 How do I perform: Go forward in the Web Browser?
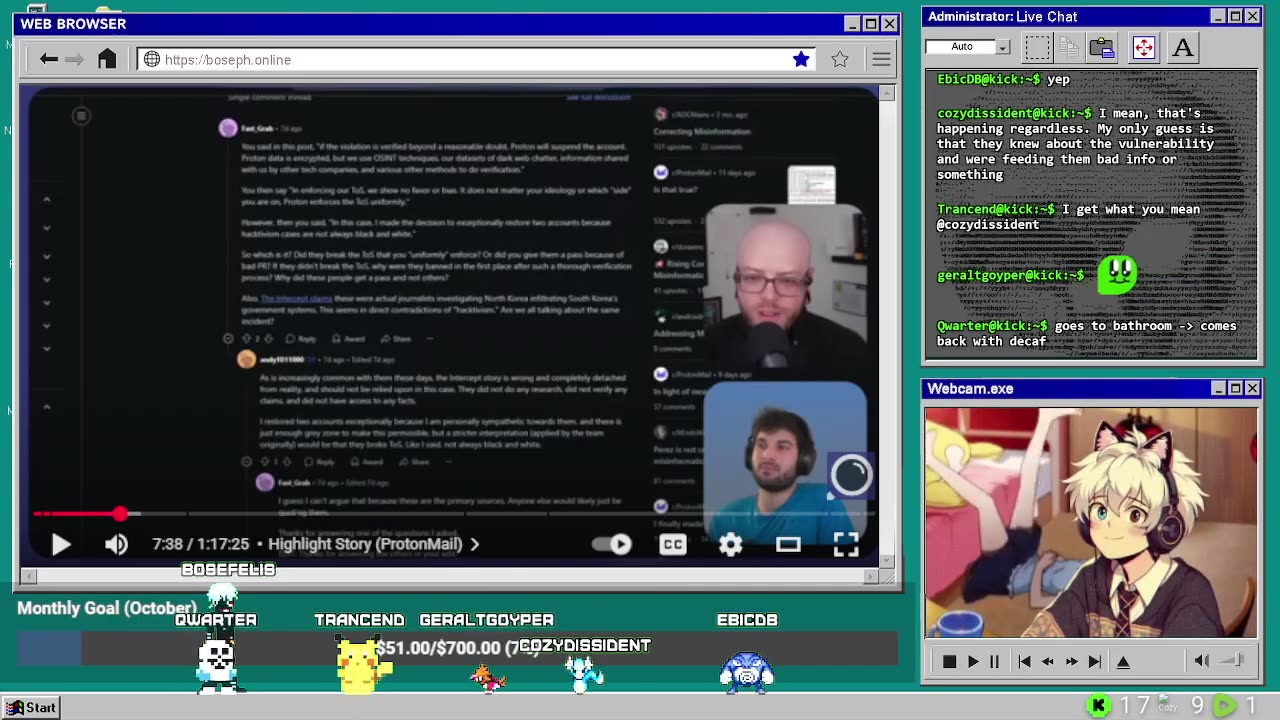(x=75, y=60)
